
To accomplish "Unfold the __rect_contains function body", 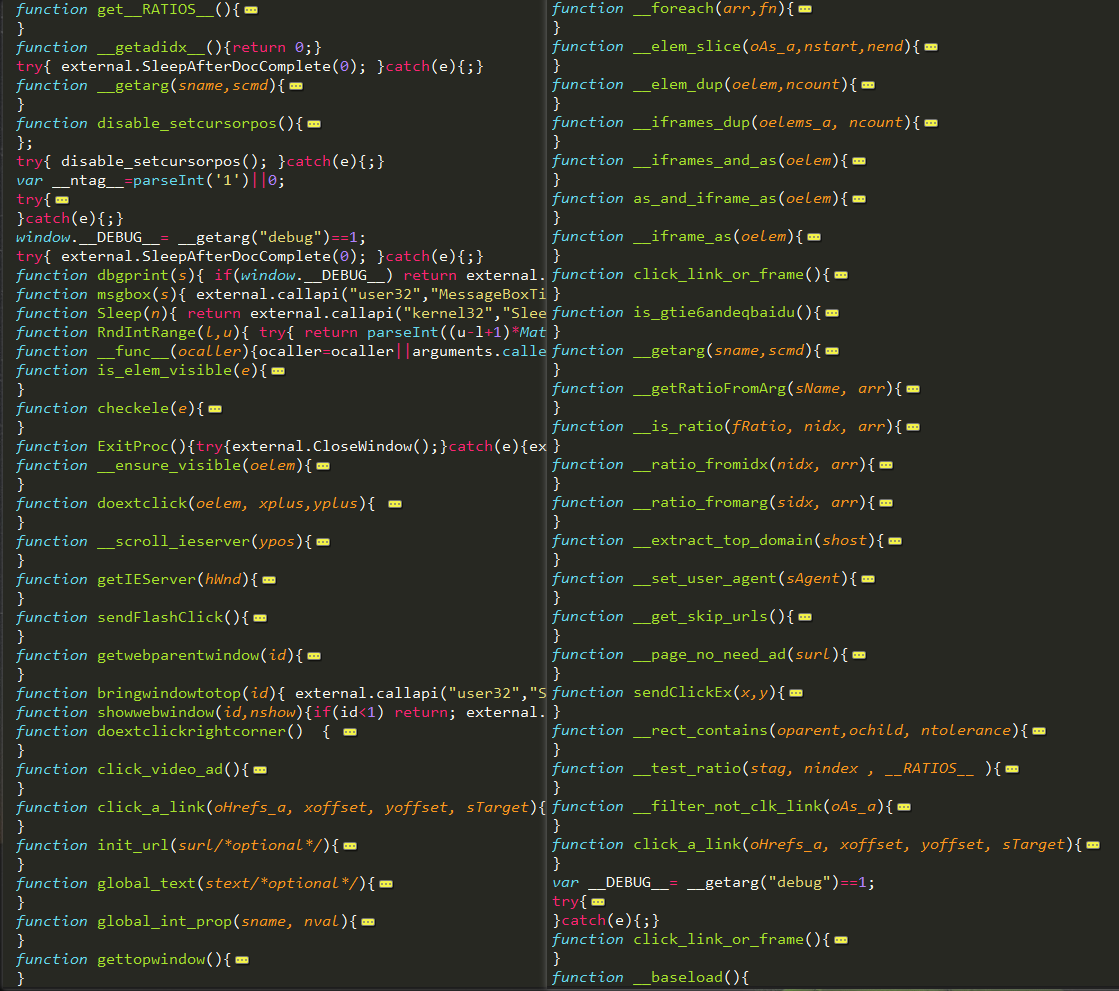I will tap(1039, 731).
